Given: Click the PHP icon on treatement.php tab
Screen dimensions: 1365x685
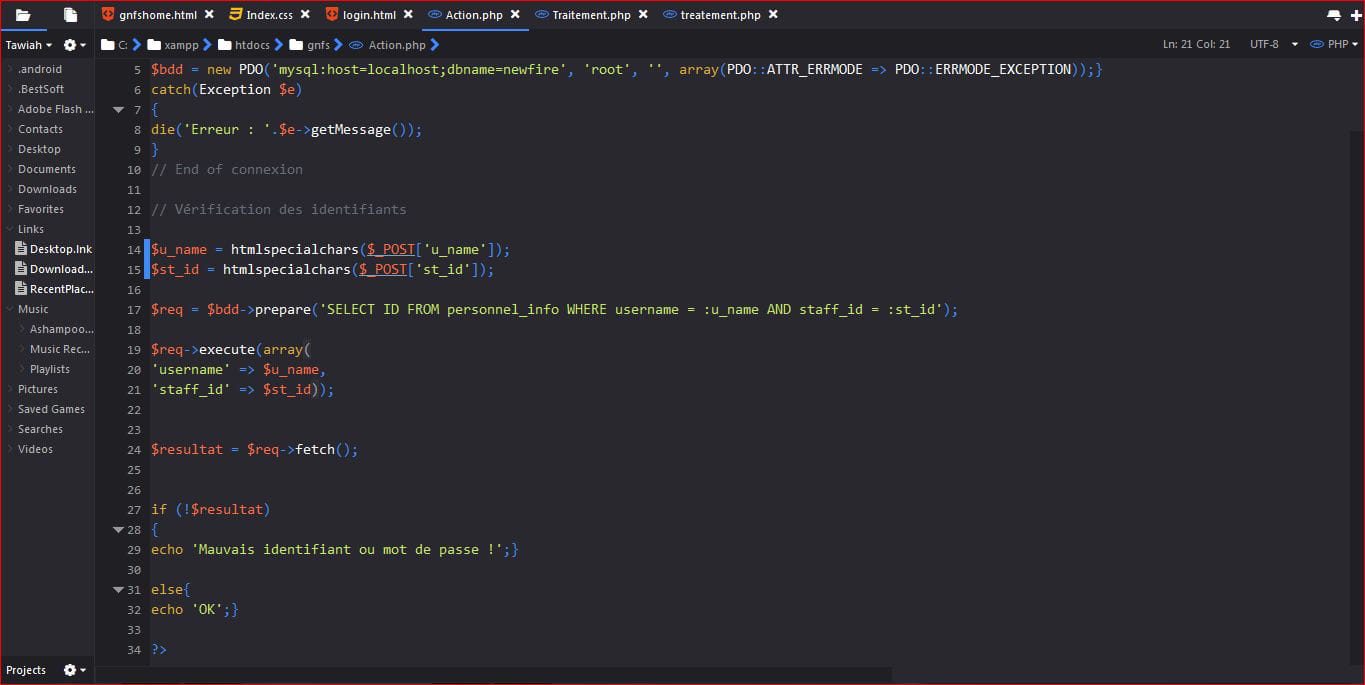Looking at the screenshot, I should pos(670,15).
